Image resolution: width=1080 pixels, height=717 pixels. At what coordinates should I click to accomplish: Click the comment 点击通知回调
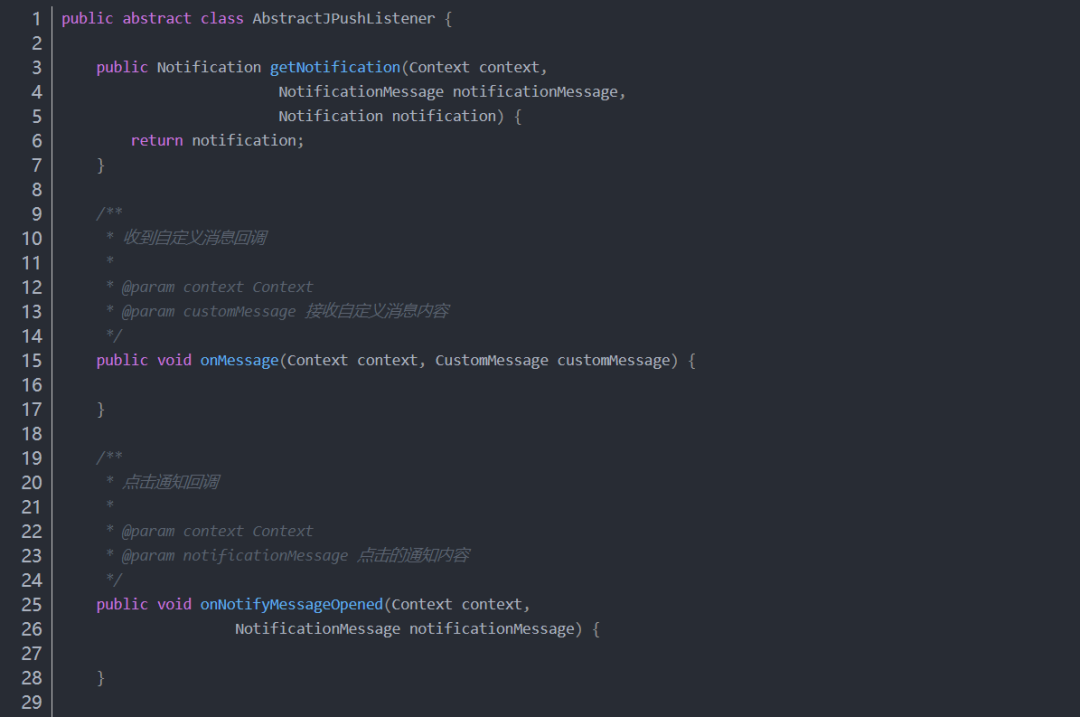(171, 482)
